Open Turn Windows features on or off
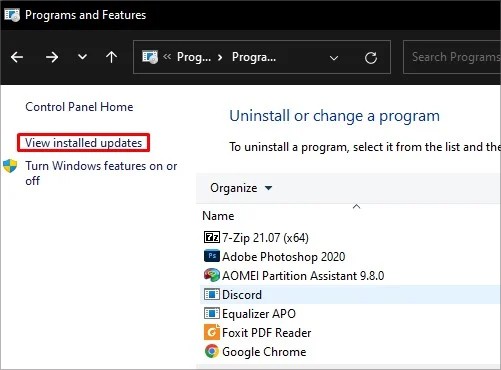This screenshot has width=501, height=370. point(101,173)
